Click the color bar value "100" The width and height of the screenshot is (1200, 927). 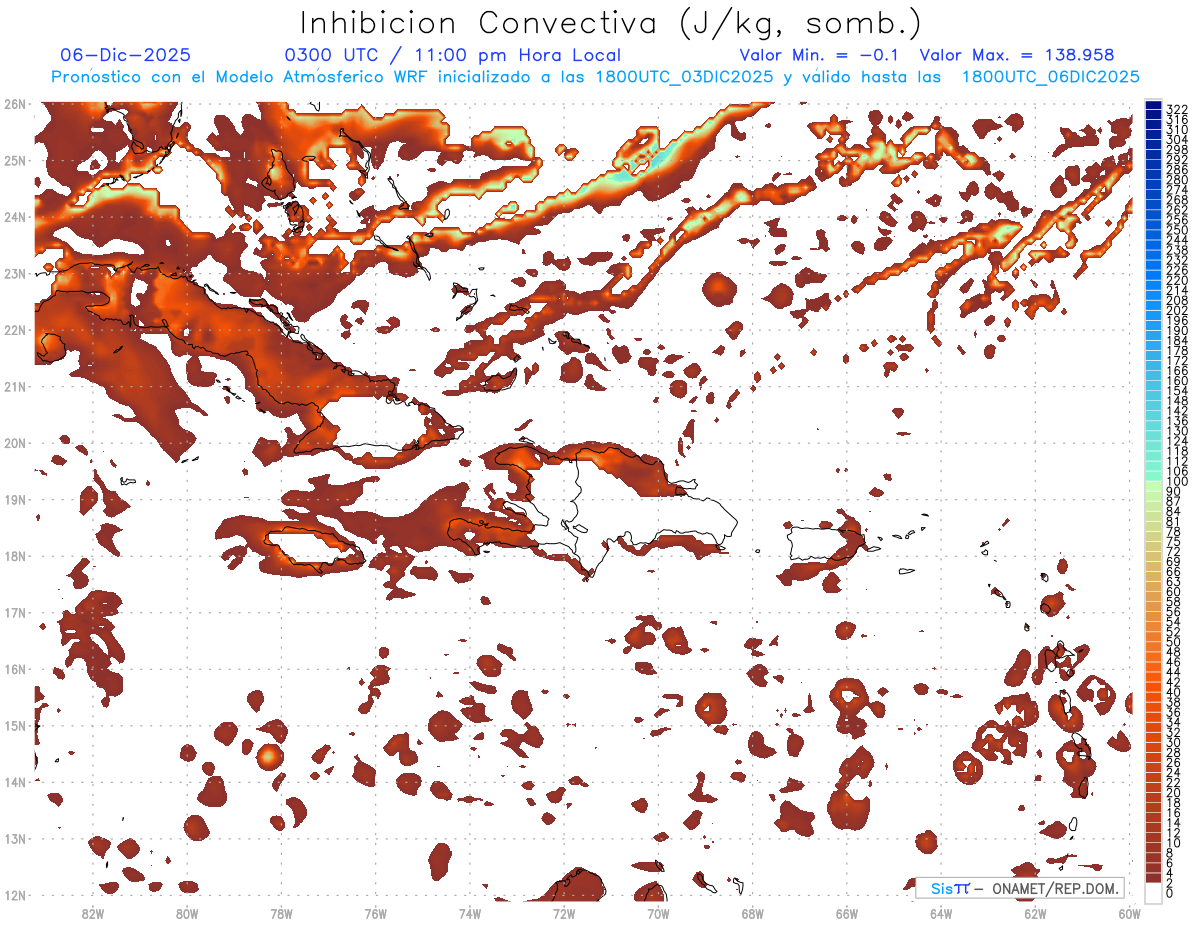[1176, 482]
